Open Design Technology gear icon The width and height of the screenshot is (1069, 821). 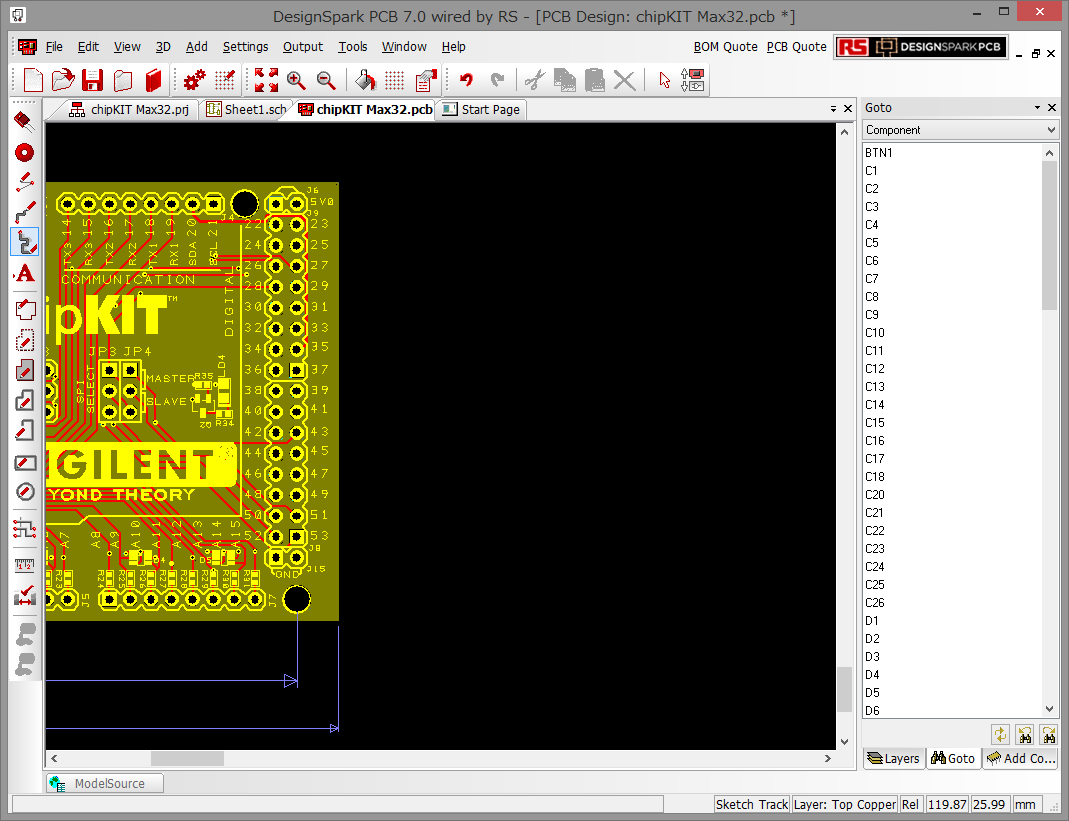click(194, 80)
